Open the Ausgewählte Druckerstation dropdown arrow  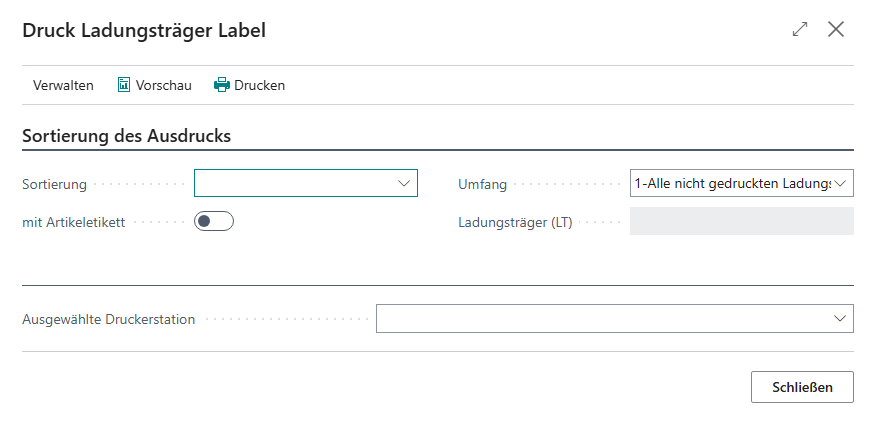tap(840, 319)
